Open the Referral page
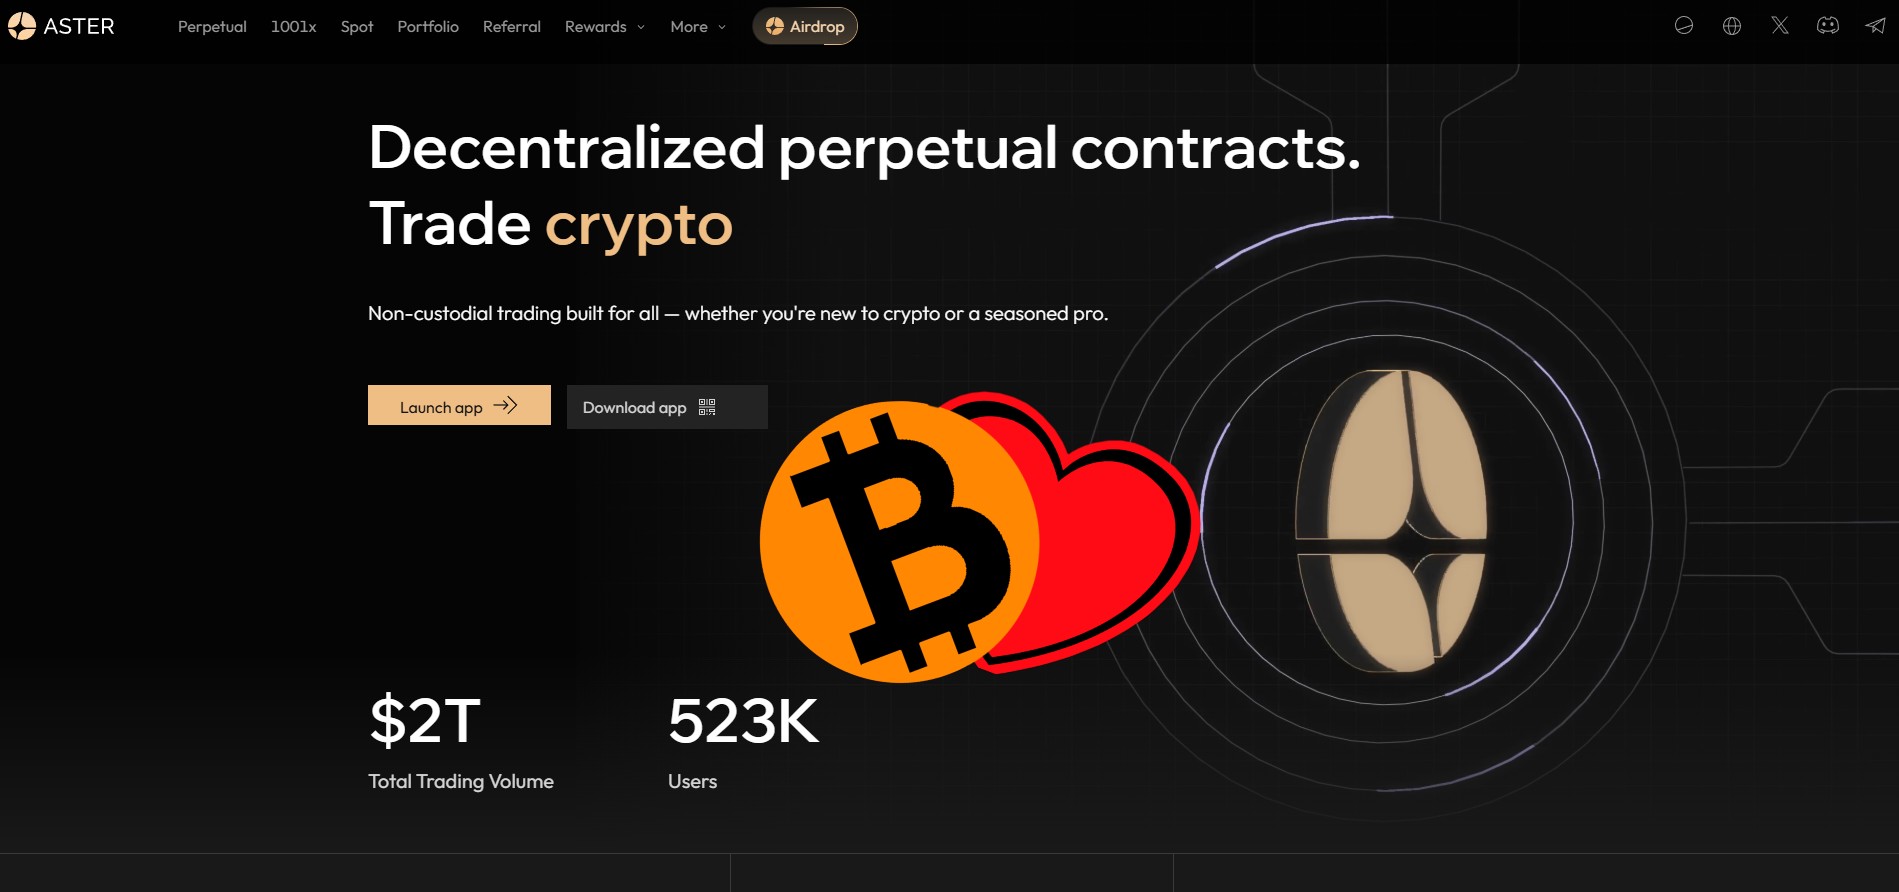This screenshot has height=892, width=1899. coord(512,26)
